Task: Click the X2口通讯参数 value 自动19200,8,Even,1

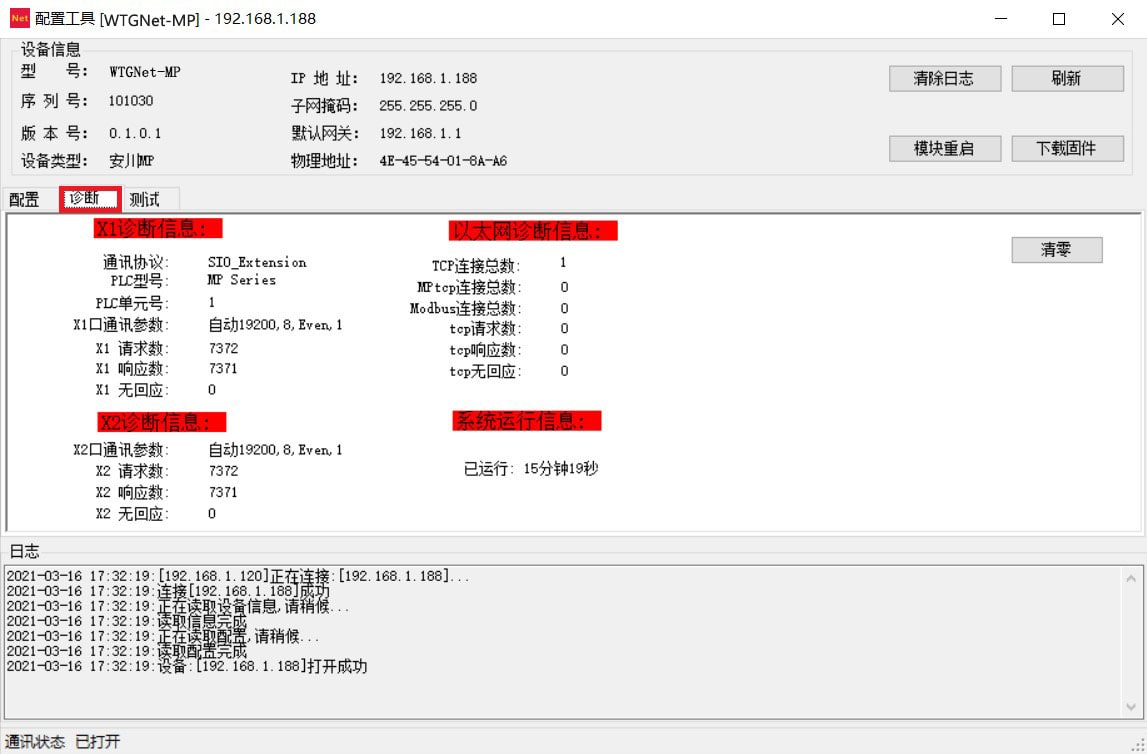Action: 275,450
